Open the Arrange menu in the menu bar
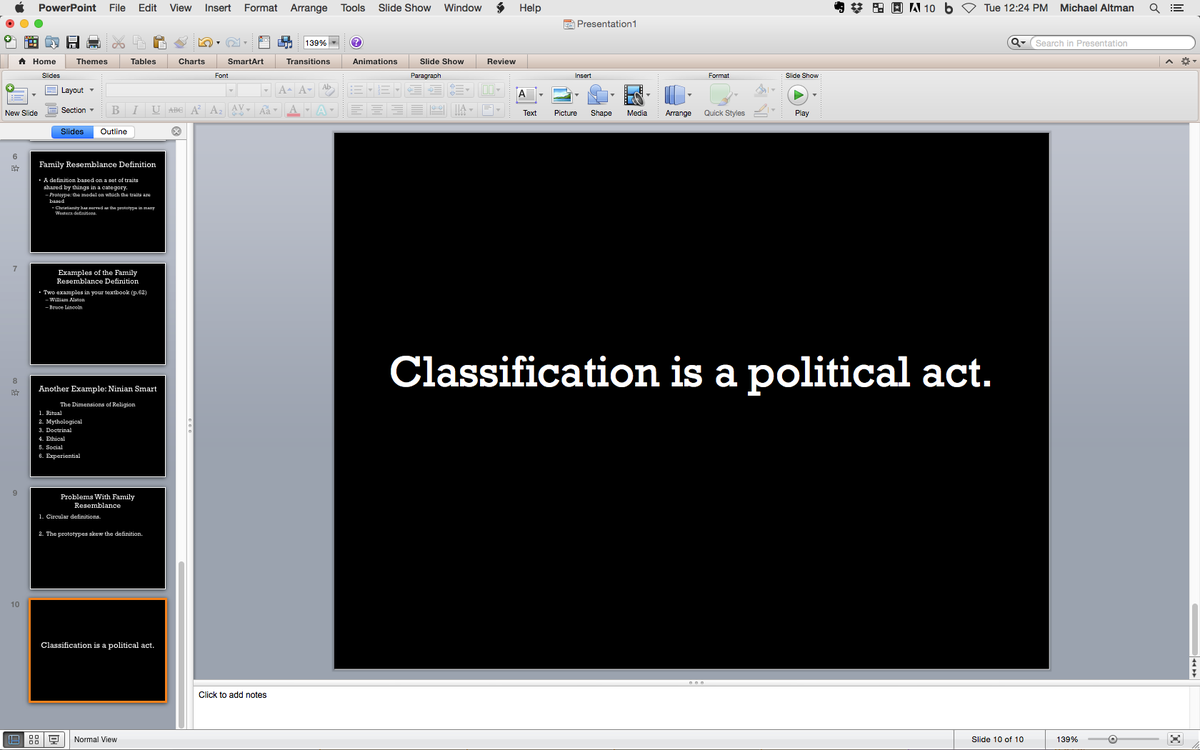This screenshot has width=1200, height=750. pyautogui.click(x=309, y=8)
